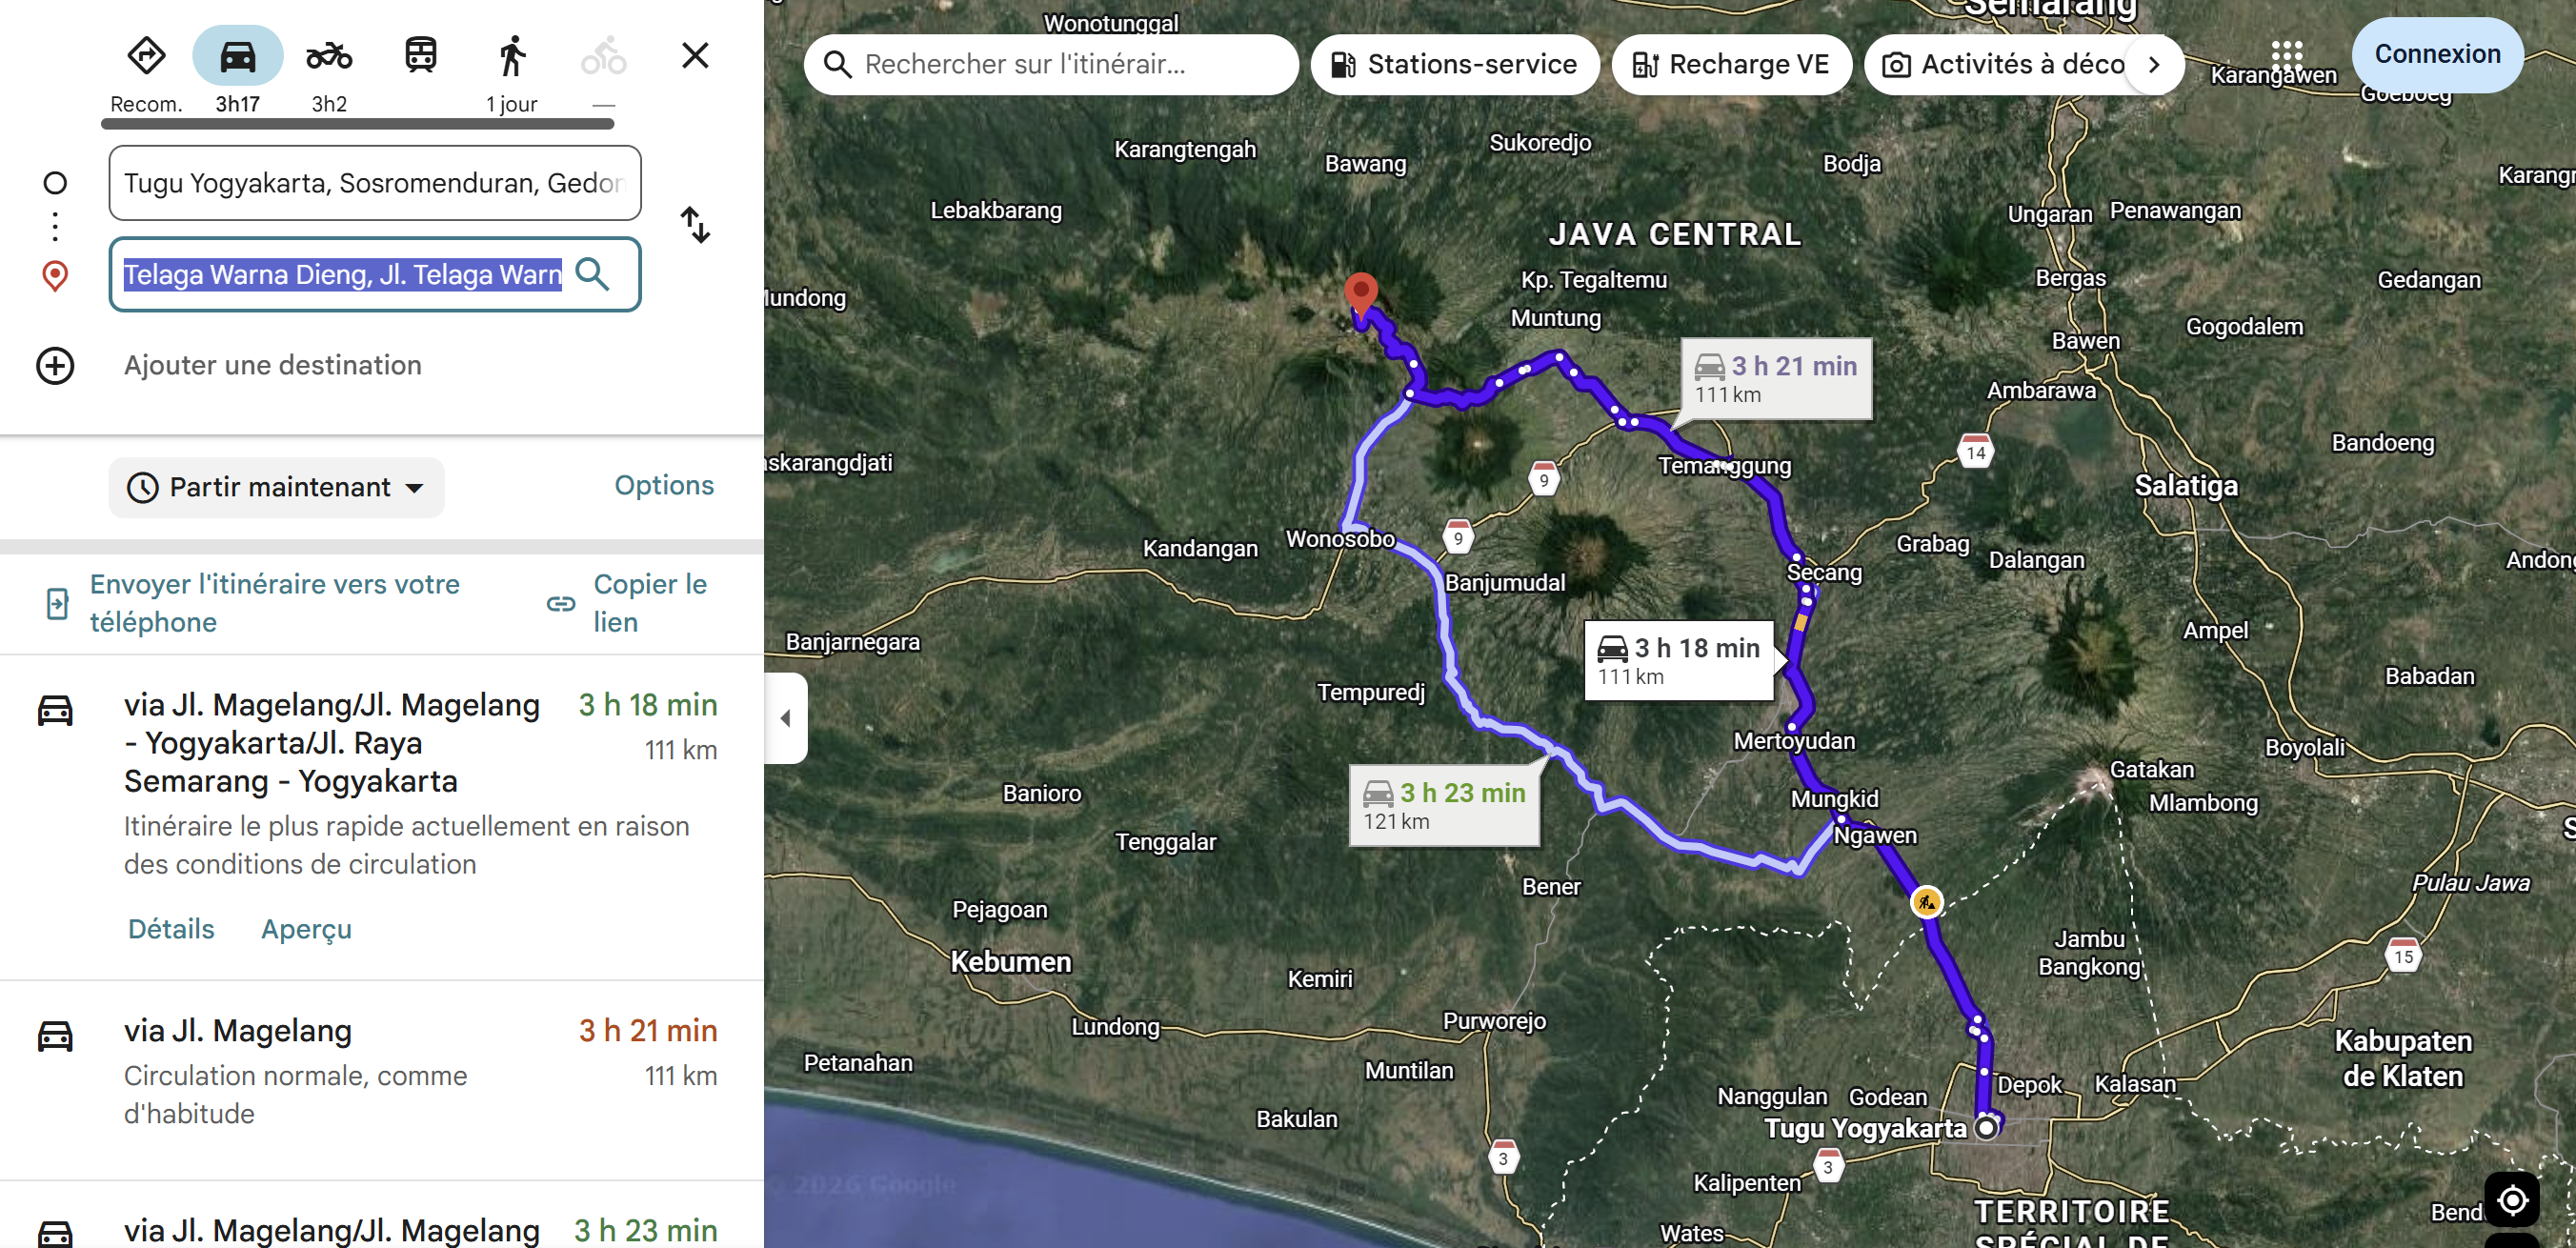Swap origin and destination
This screenshot has width=2576, height=1248.
(695, 225)
